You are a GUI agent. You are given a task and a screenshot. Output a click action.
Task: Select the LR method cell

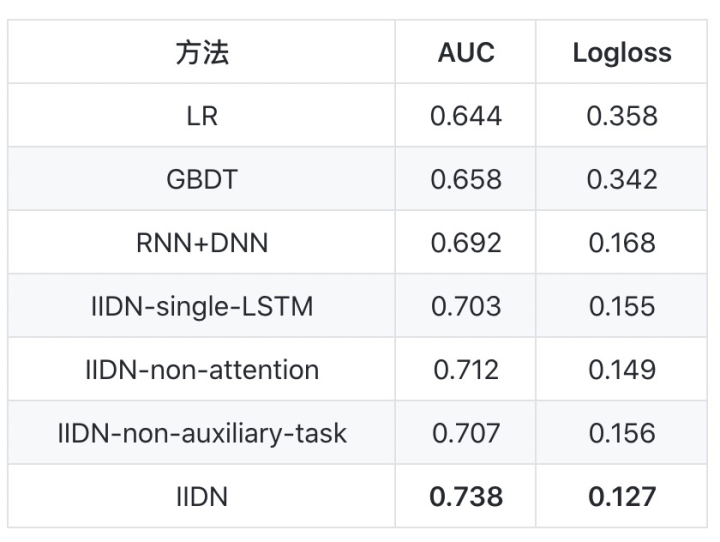(202, 116)
